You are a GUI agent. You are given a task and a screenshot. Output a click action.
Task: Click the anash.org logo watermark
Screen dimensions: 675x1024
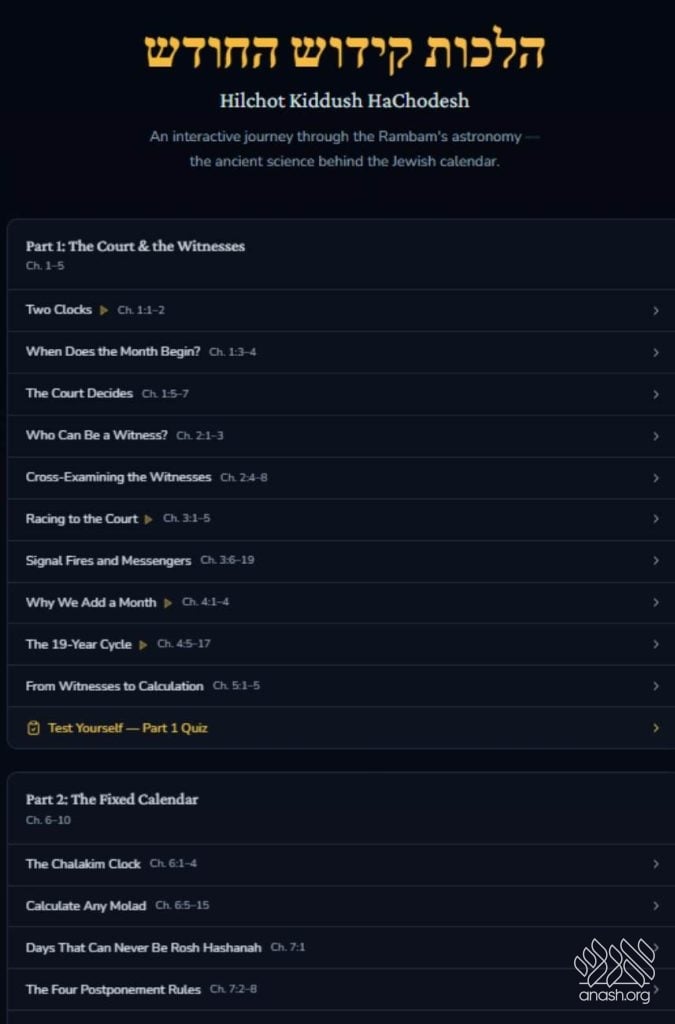612,970
